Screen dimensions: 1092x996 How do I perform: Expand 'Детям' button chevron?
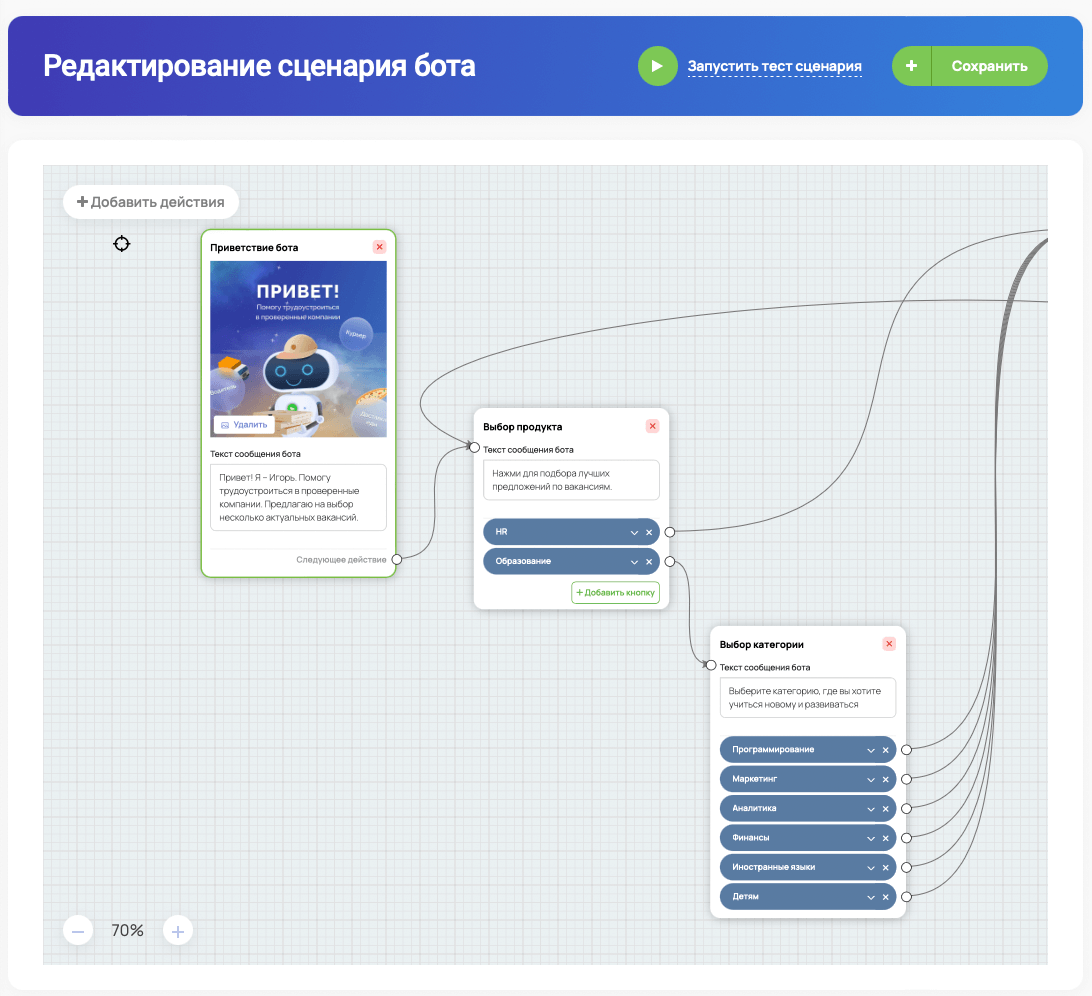(x=871, y=897)
